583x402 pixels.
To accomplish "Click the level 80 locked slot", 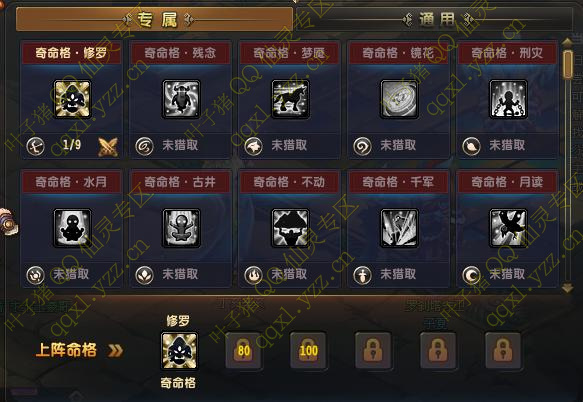I will pyautogui.click(x=244, y=351).
